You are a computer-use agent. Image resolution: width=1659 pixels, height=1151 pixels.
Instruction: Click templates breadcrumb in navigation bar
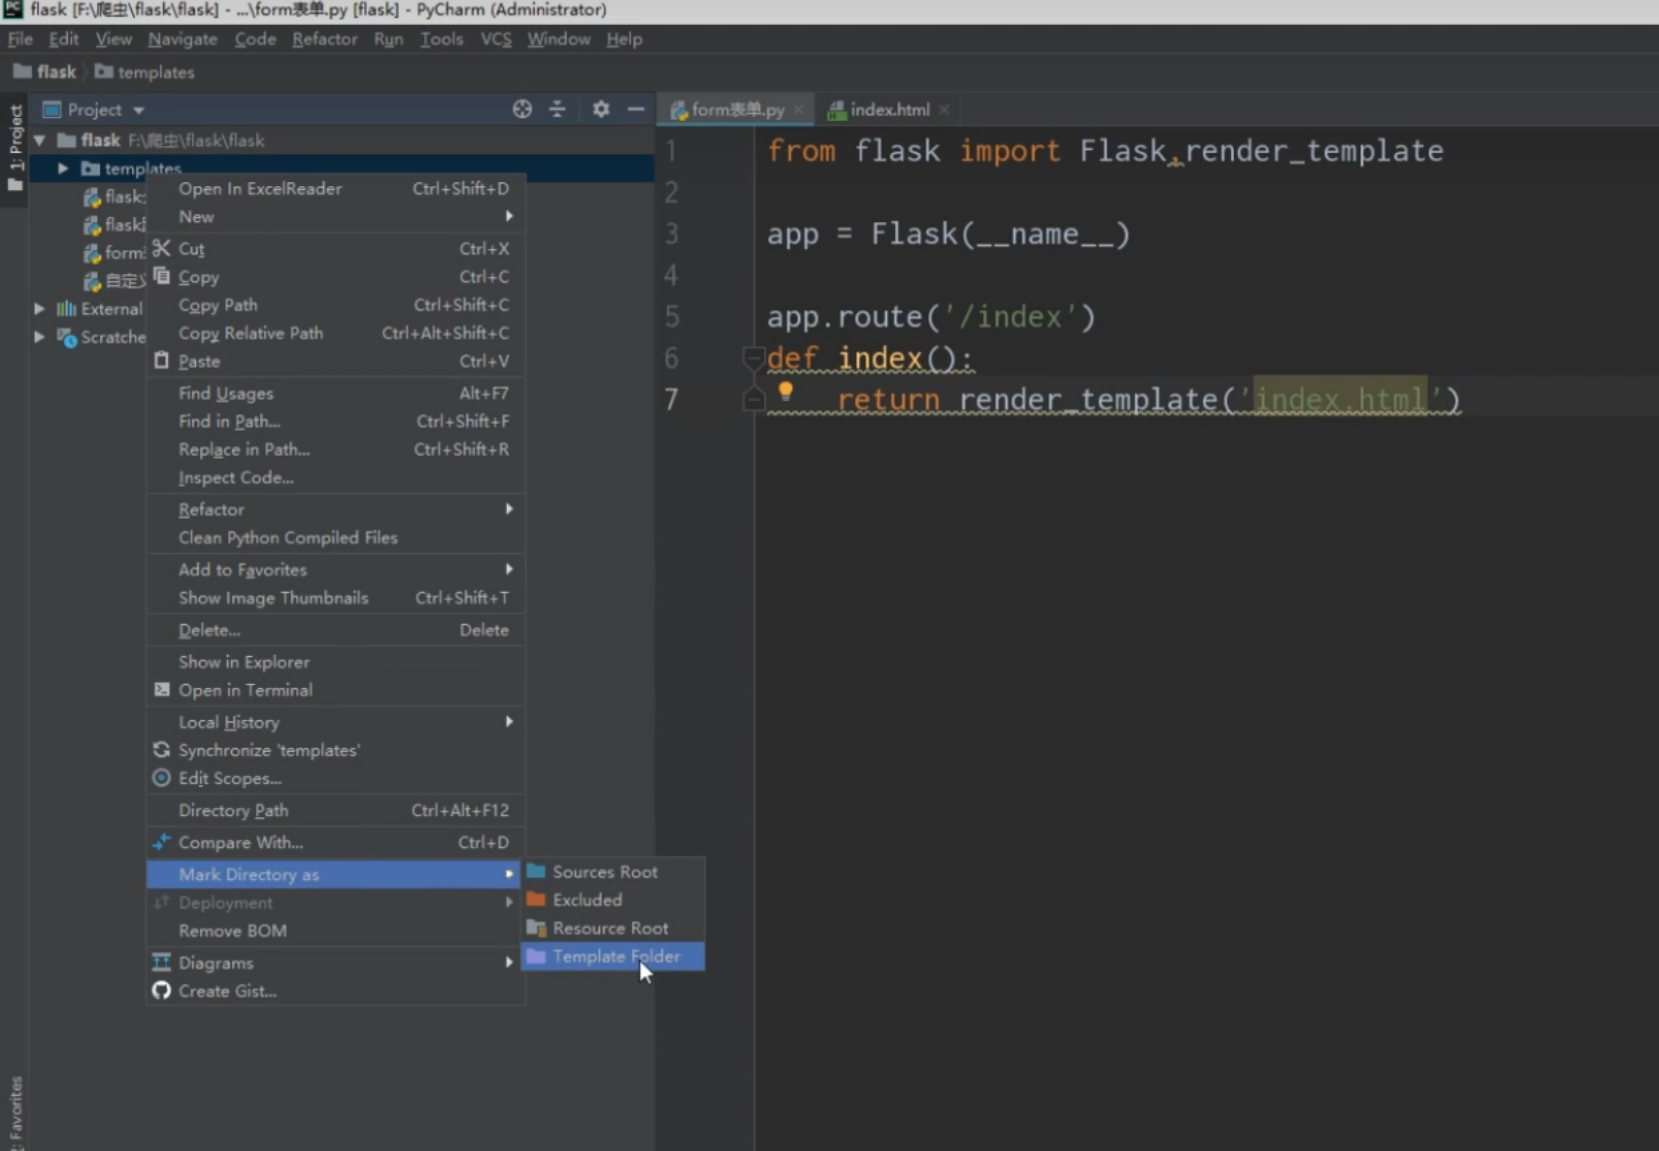point(144,72)
